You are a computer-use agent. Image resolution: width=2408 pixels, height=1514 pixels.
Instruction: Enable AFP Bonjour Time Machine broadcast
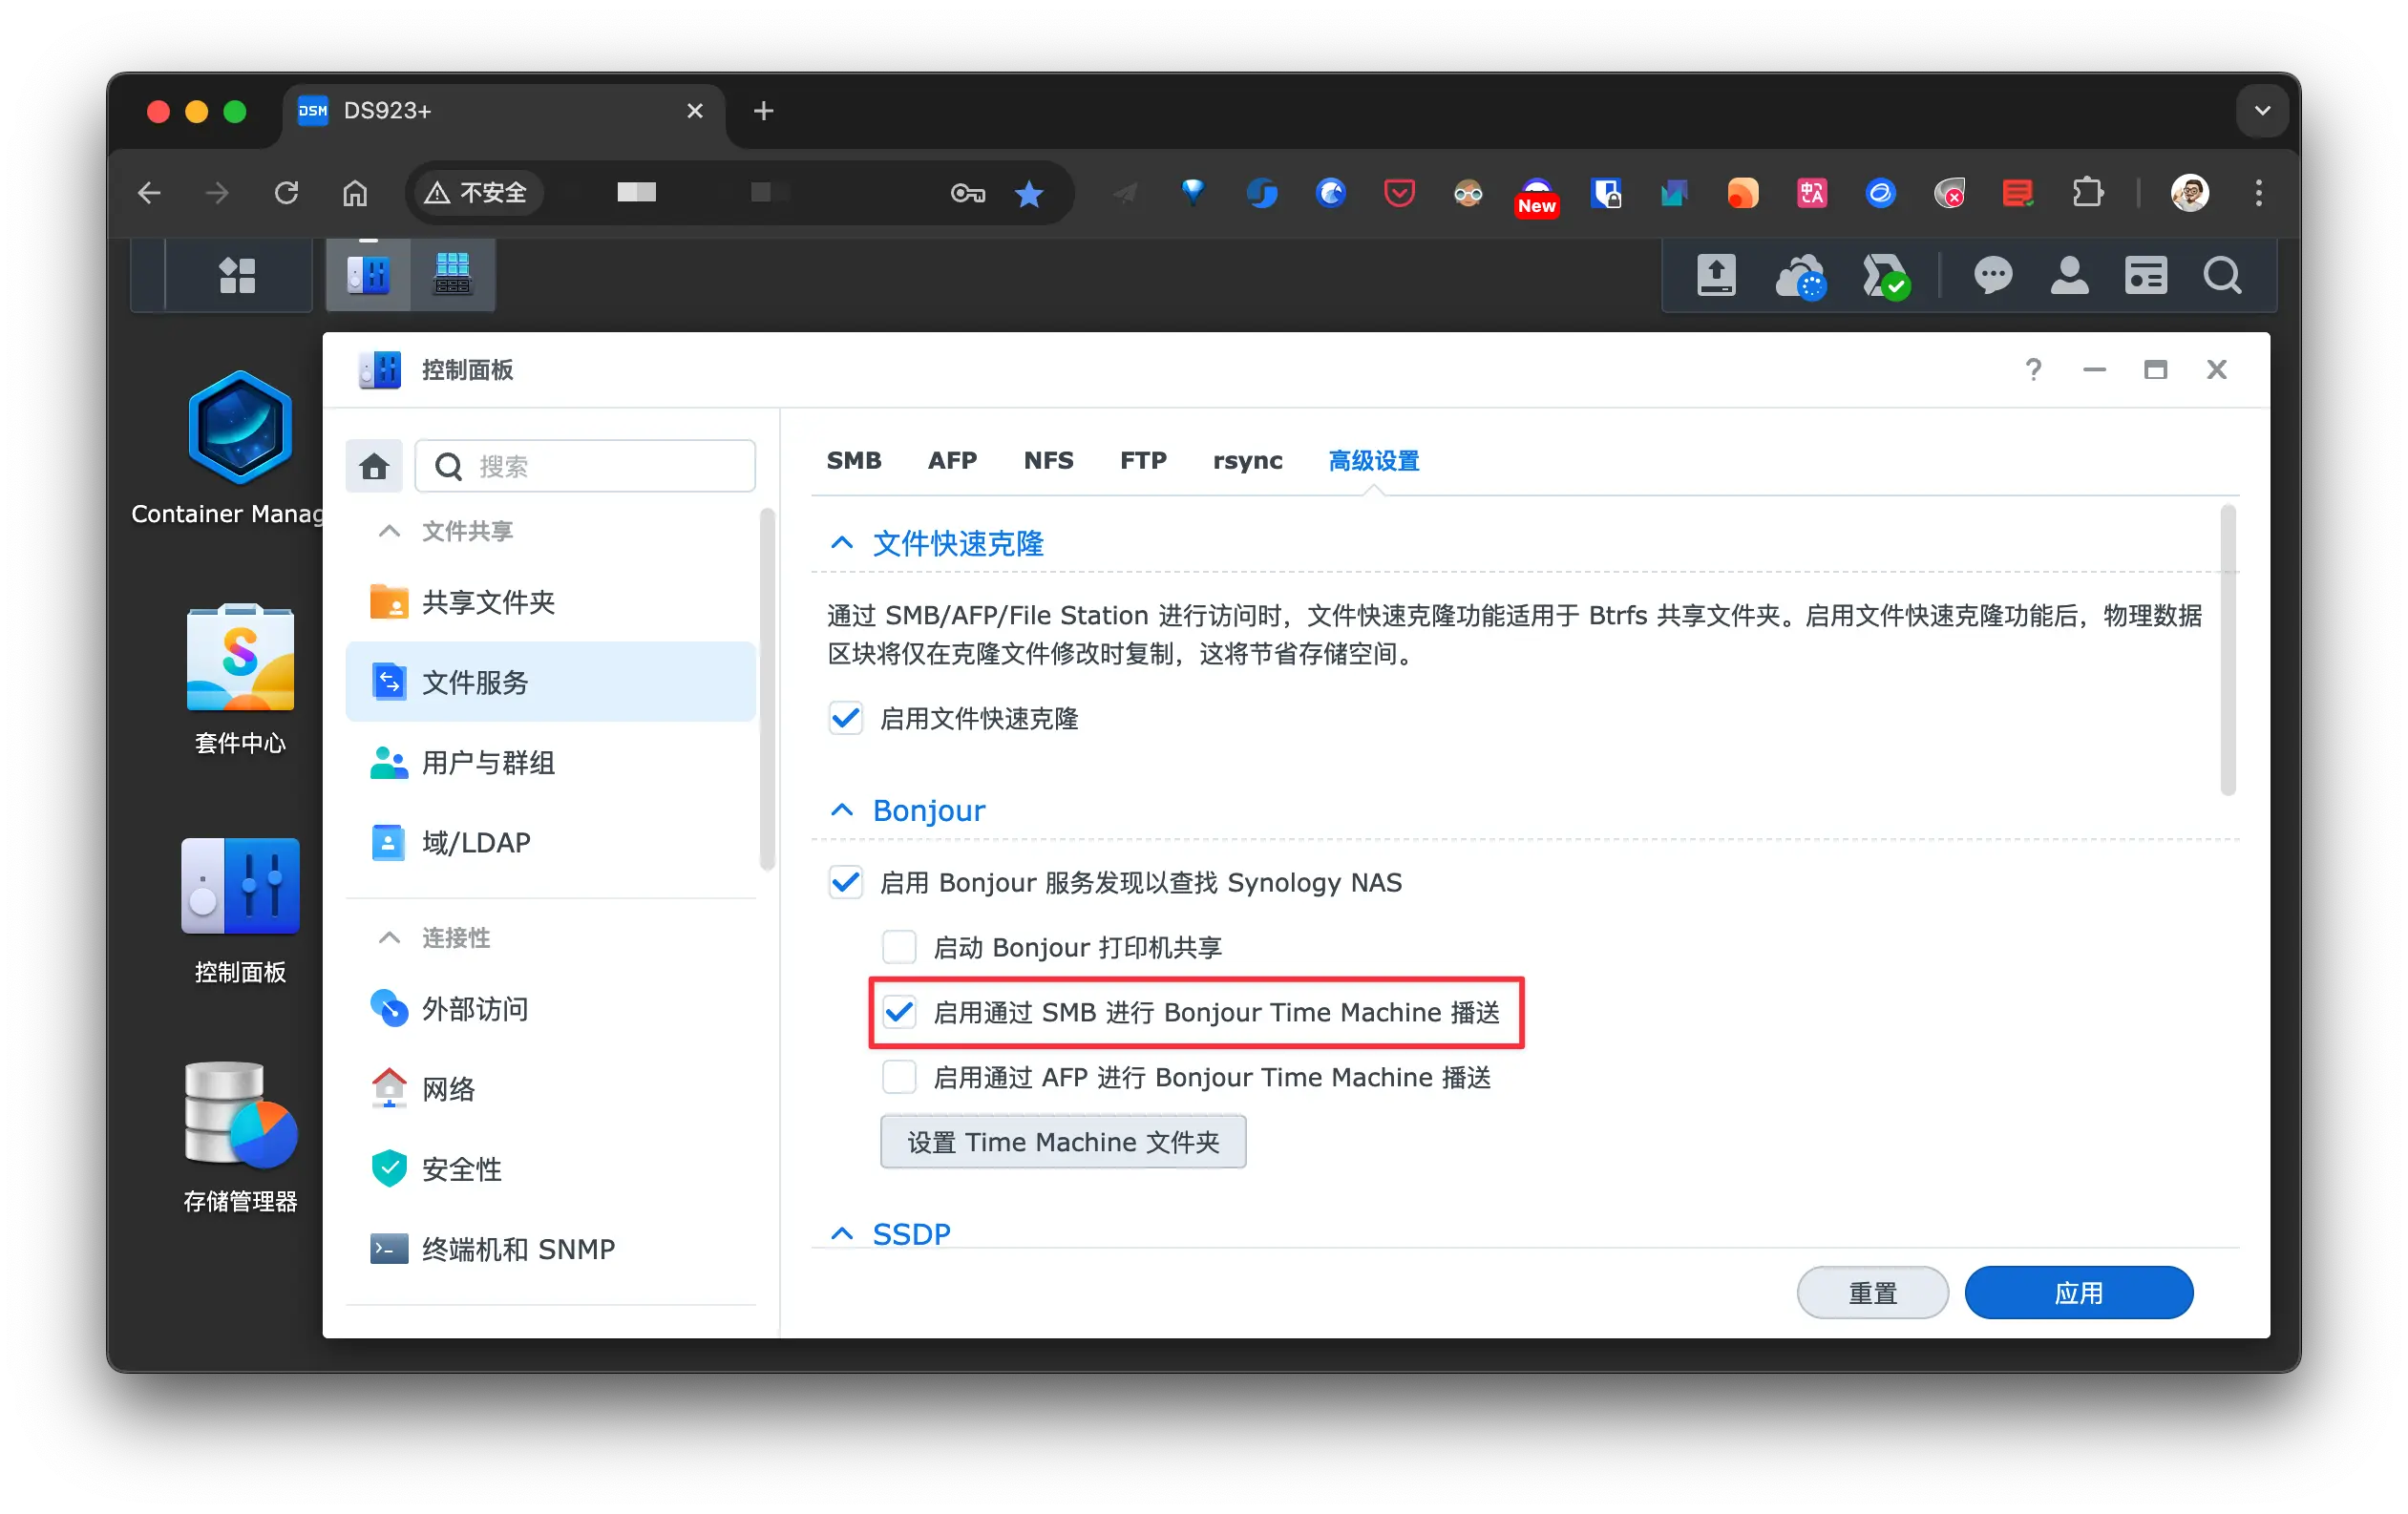[x=899, y=1077]
